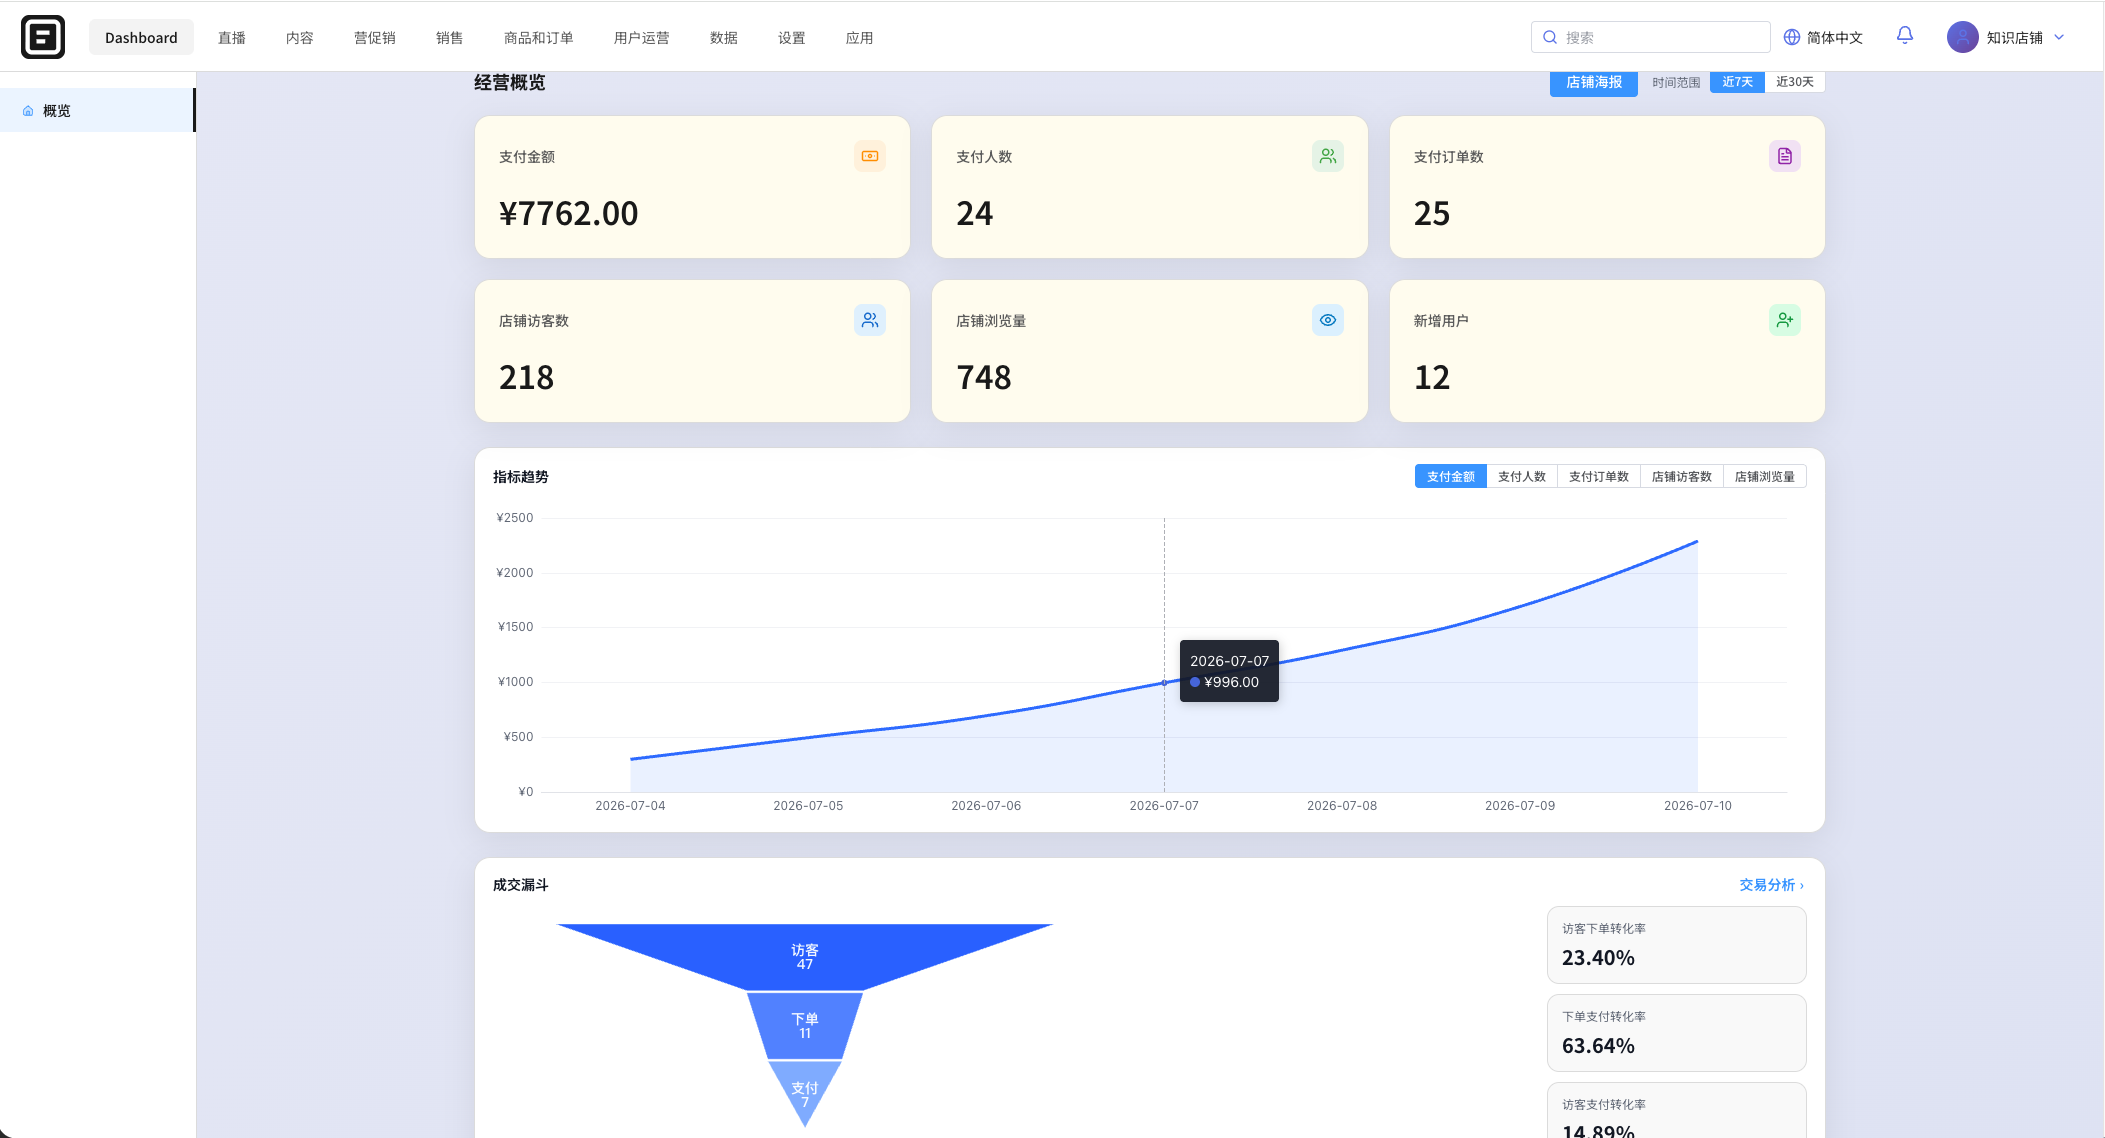Select the 近7天 time range
The image size is (2105, 1138).
point(1737,82)
